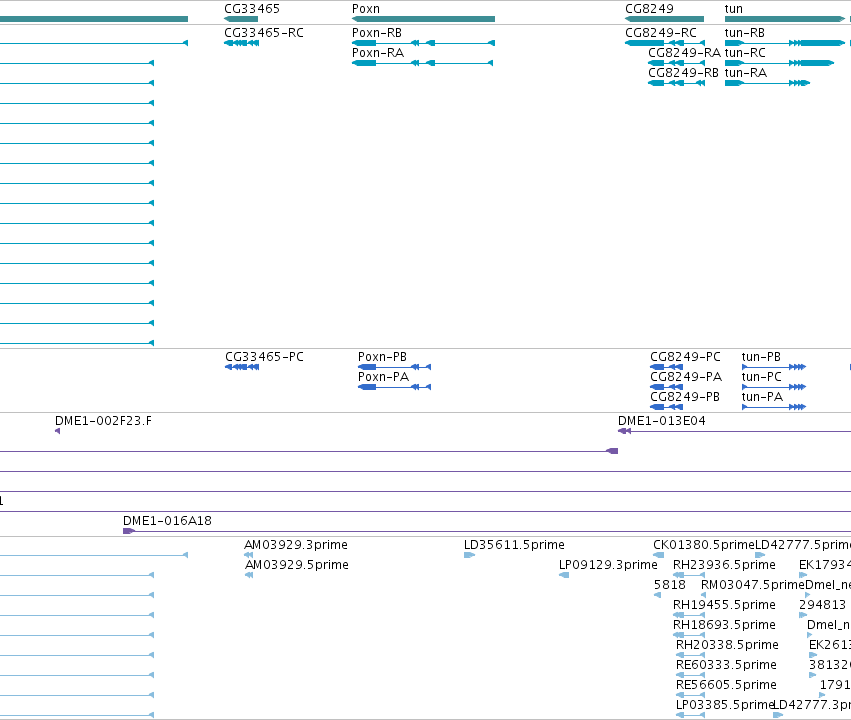This screenshot has width=851, height=720.
Task: Select the AM03929.3prime EST label
Action: tap(296, 544)
